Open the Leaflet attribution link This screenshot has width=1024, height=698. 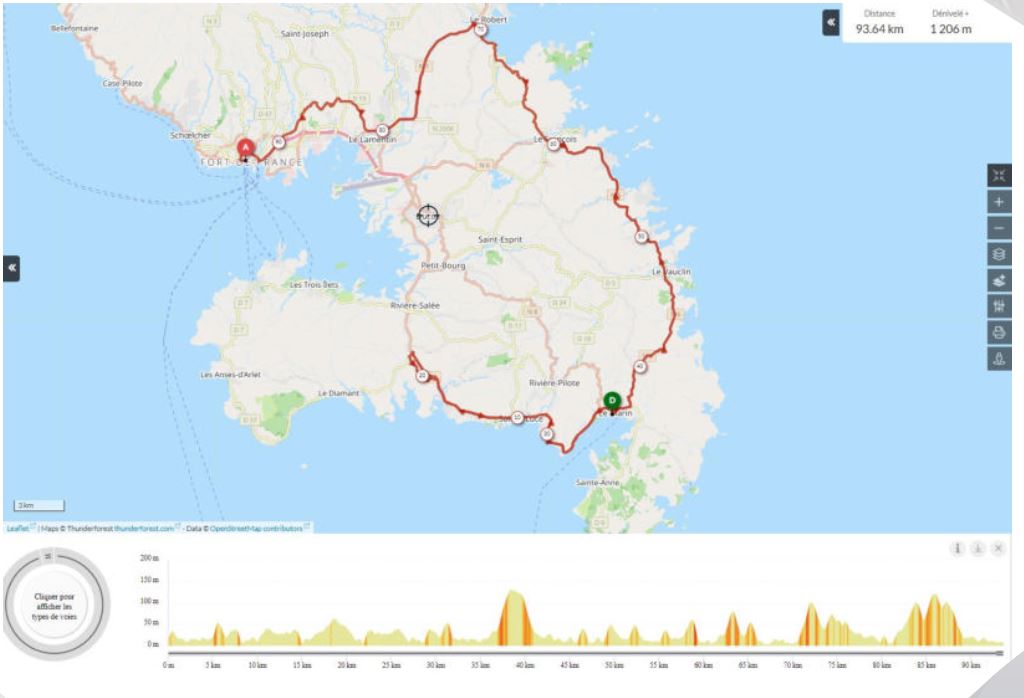point(18,528)
